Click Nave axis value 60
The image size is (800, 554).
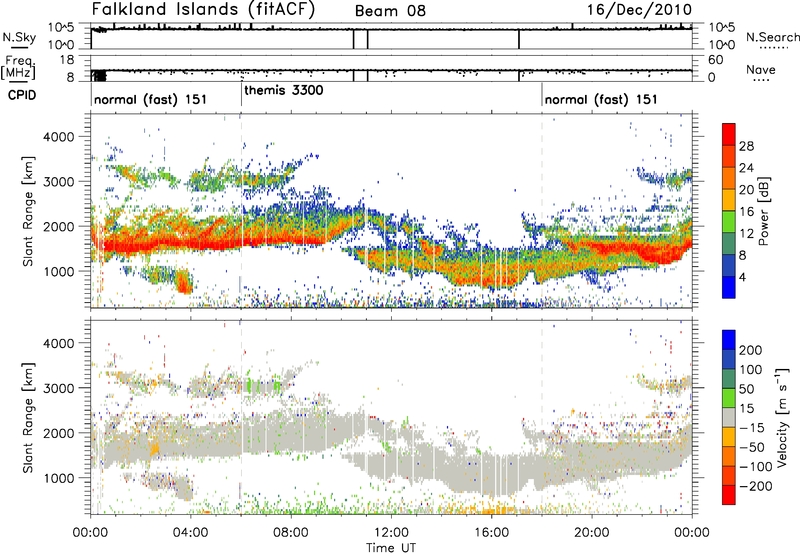click(x=715, y=60)
